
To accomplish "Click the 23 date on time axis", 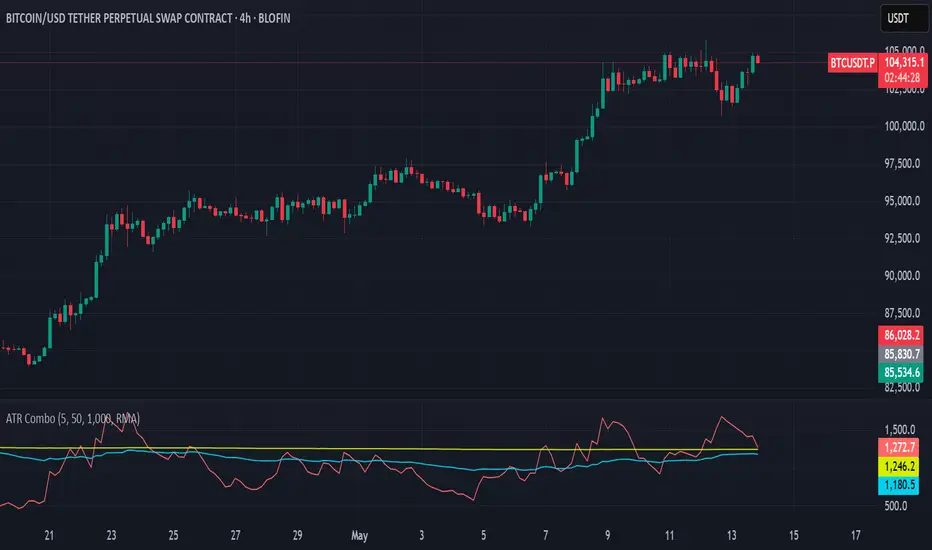I will coord(111,536).
